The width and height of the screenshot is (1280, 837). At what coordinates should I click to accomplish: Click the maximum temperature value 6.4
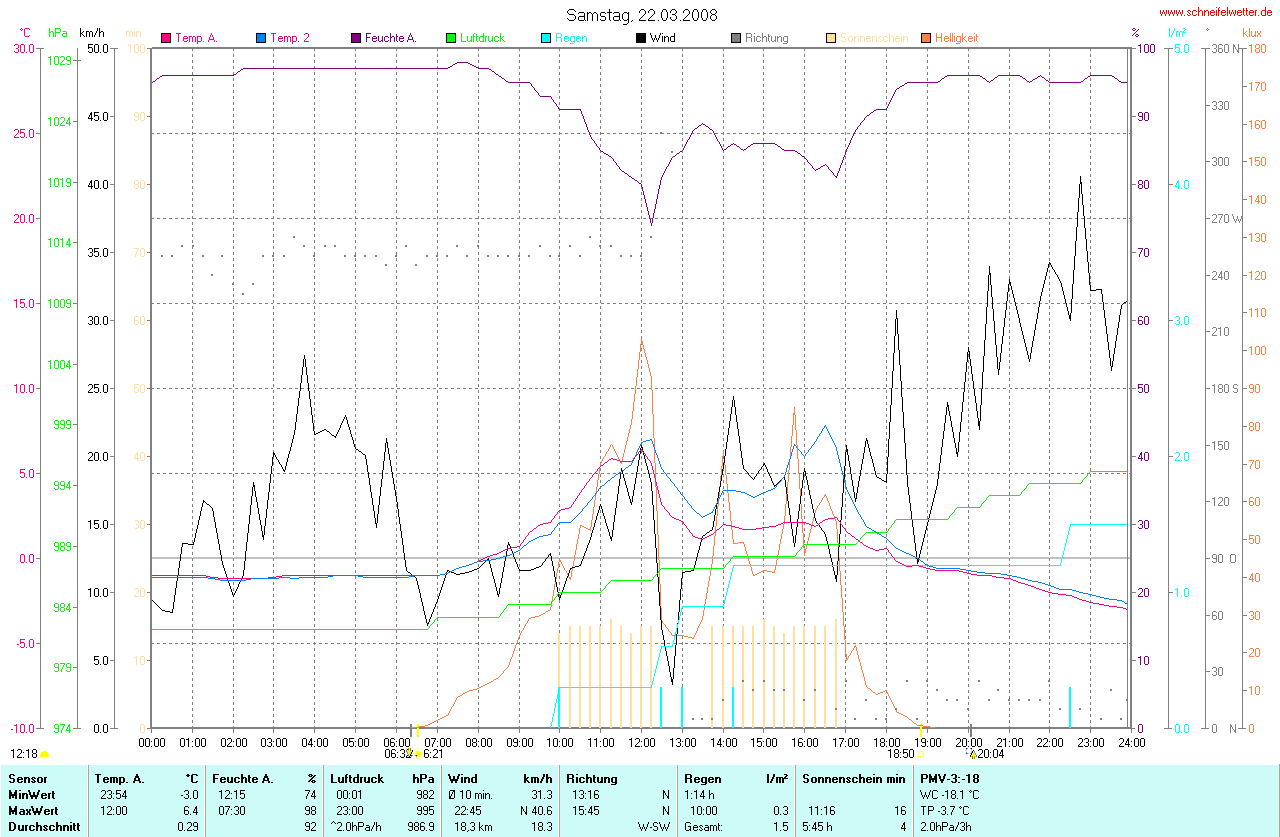click(x=192, y=810)
